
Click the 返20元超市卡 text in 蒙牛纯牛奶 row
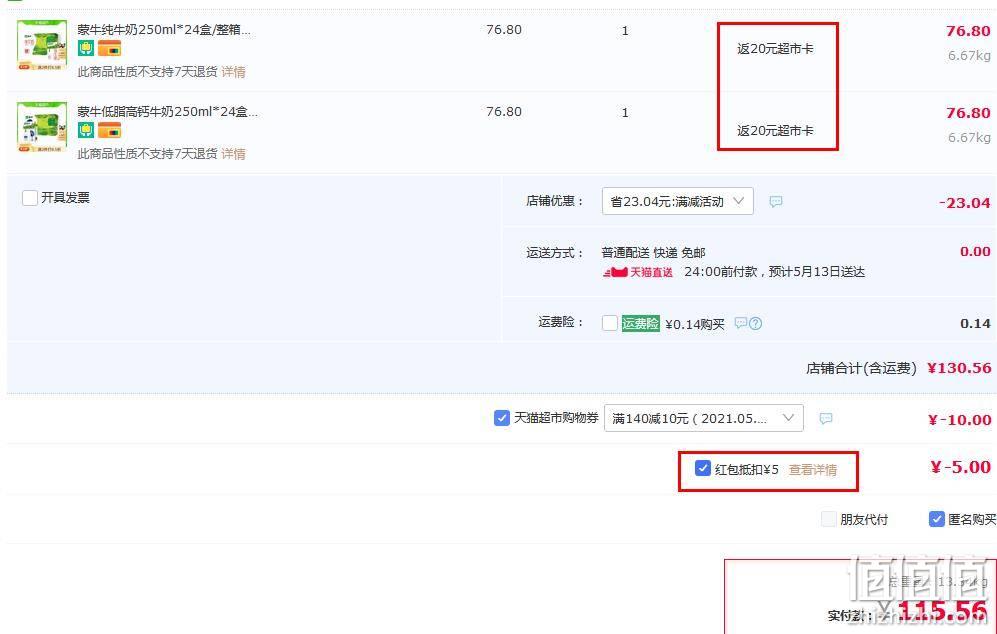point(775,49)
